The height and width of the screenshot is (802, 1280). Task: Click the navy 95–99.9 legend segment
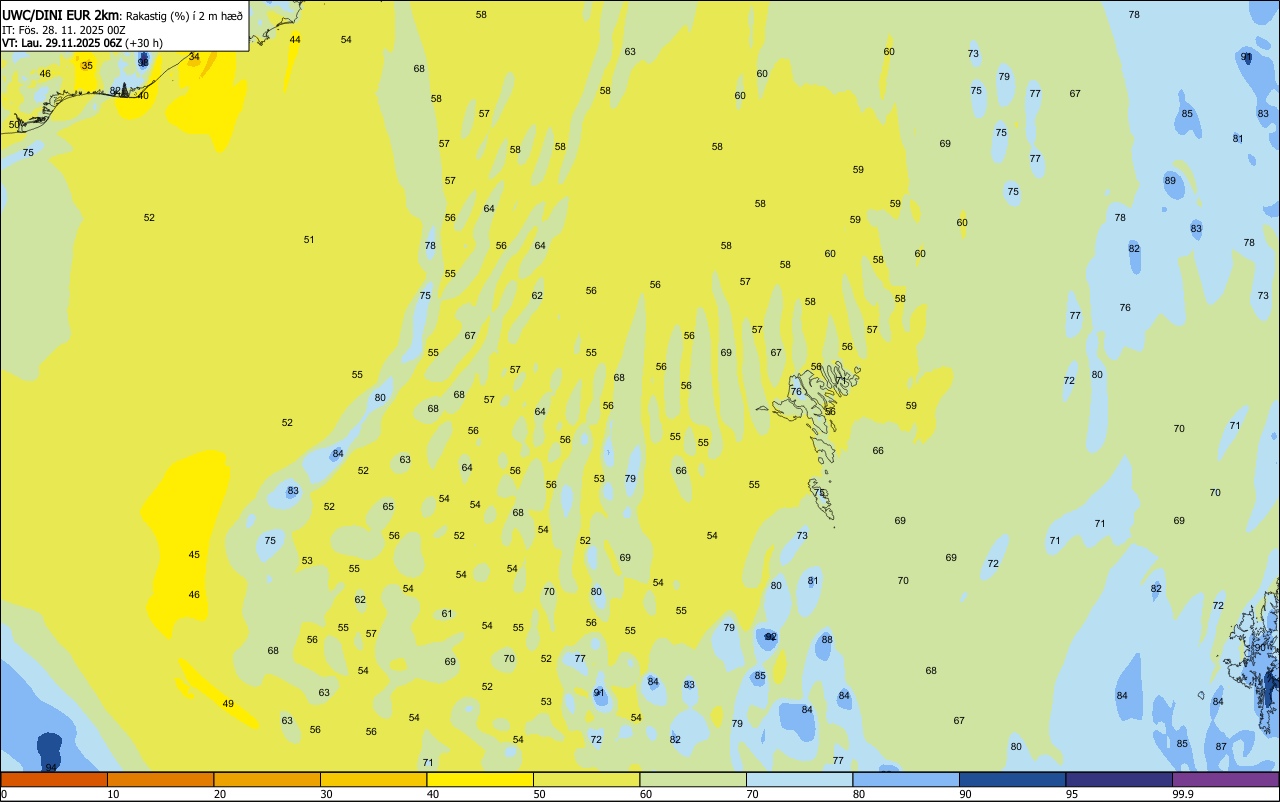tap(1119, 779)
